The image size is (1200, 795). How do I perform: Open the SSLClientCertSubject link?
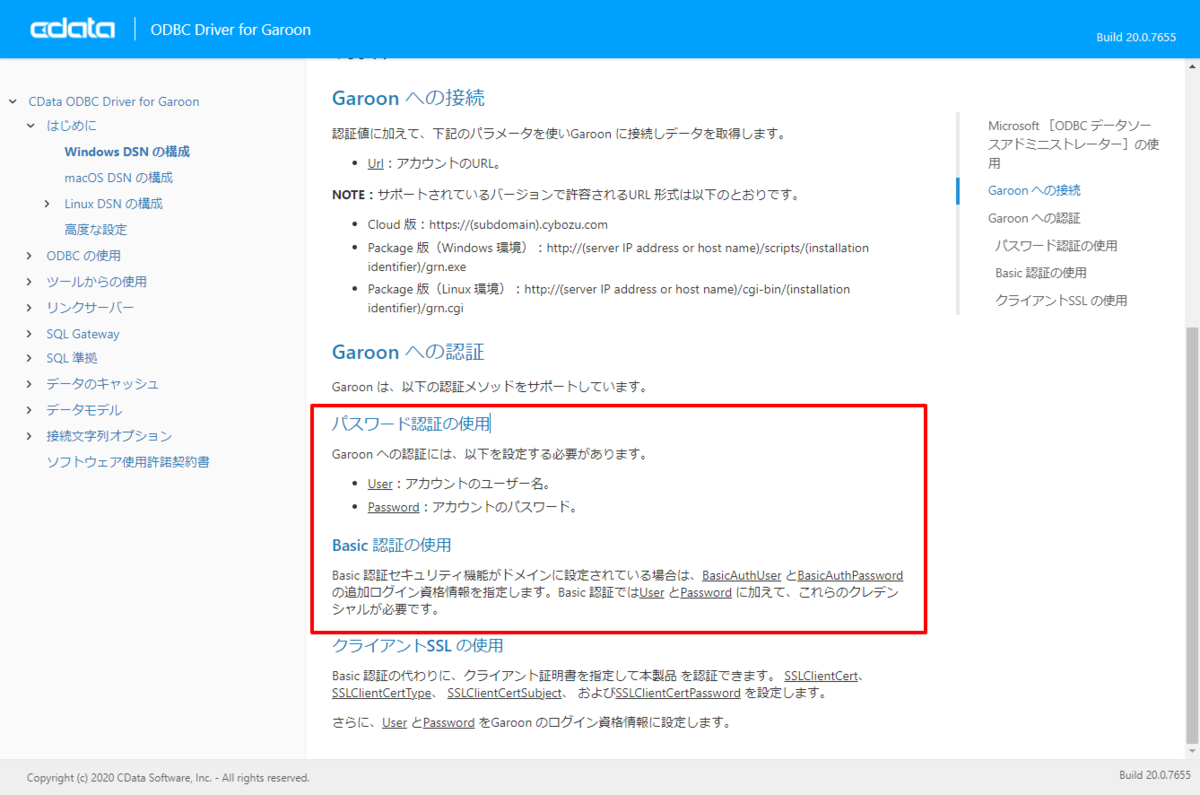505,693
